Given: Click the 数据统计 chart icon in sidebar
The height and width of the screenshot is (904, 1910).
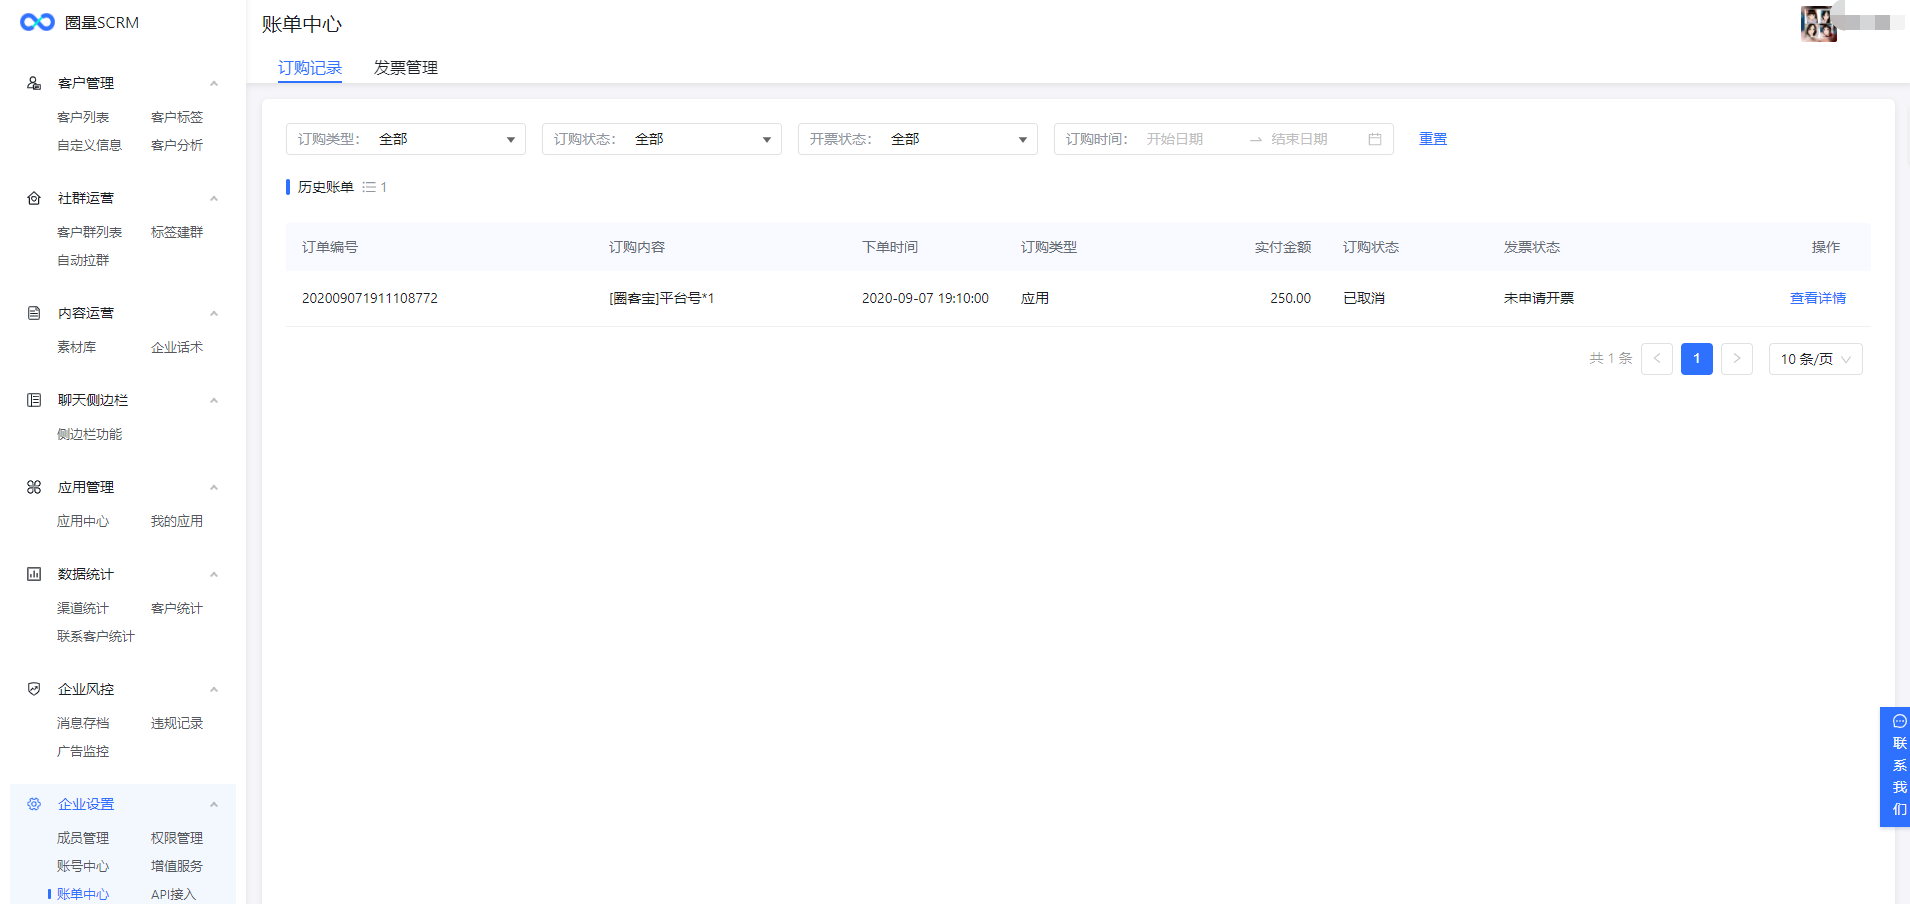Looking at the screenshot, I should 34,574.
